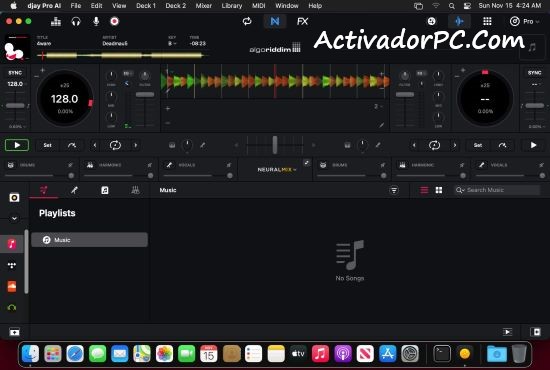Viewport: 550px width, 370px height.
Task: Click deck 1 track overview waveform
Action: coord(123,55)
